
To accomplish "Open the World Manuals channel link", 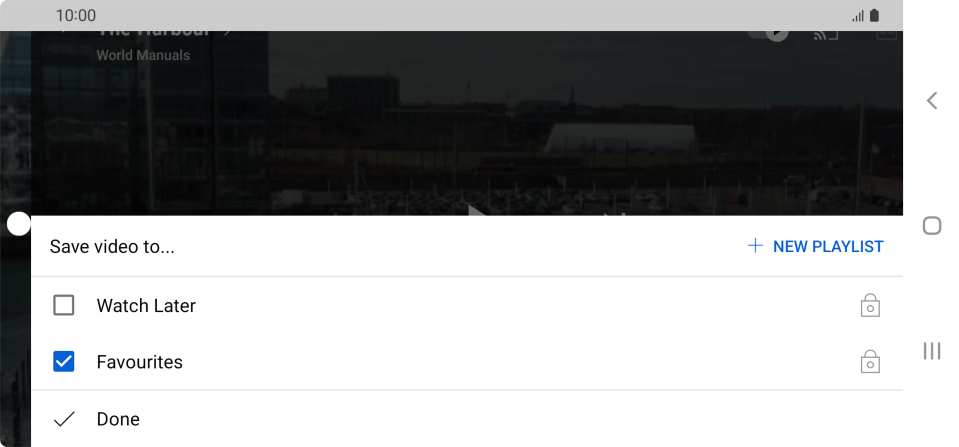I will (x=143, y=55).
